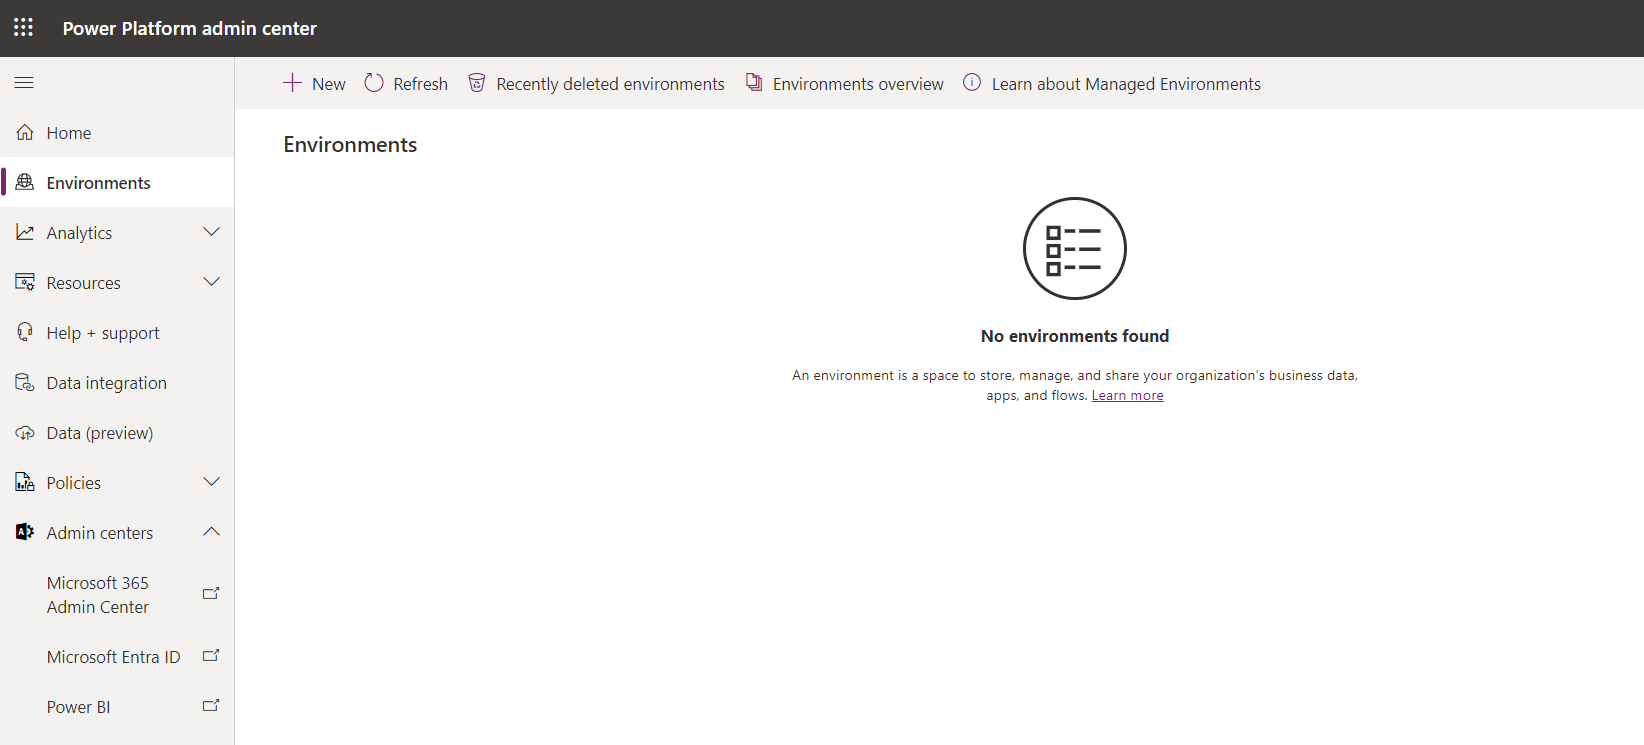1644x745 pixels.
Task: Open external link icon for Microsoft Entra ID
Action: pos(211,656)
